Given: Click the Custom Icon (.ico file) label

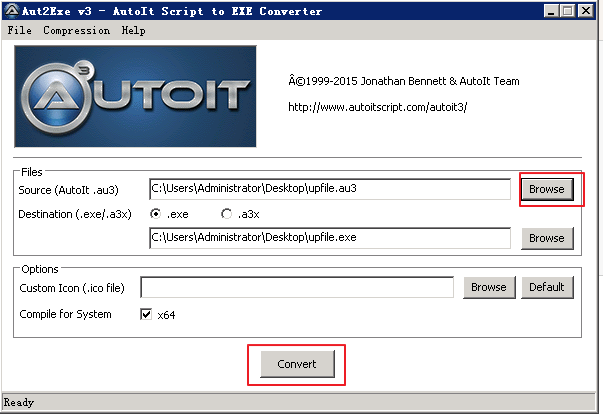Looking at the screenshot, I should point(72,288).
